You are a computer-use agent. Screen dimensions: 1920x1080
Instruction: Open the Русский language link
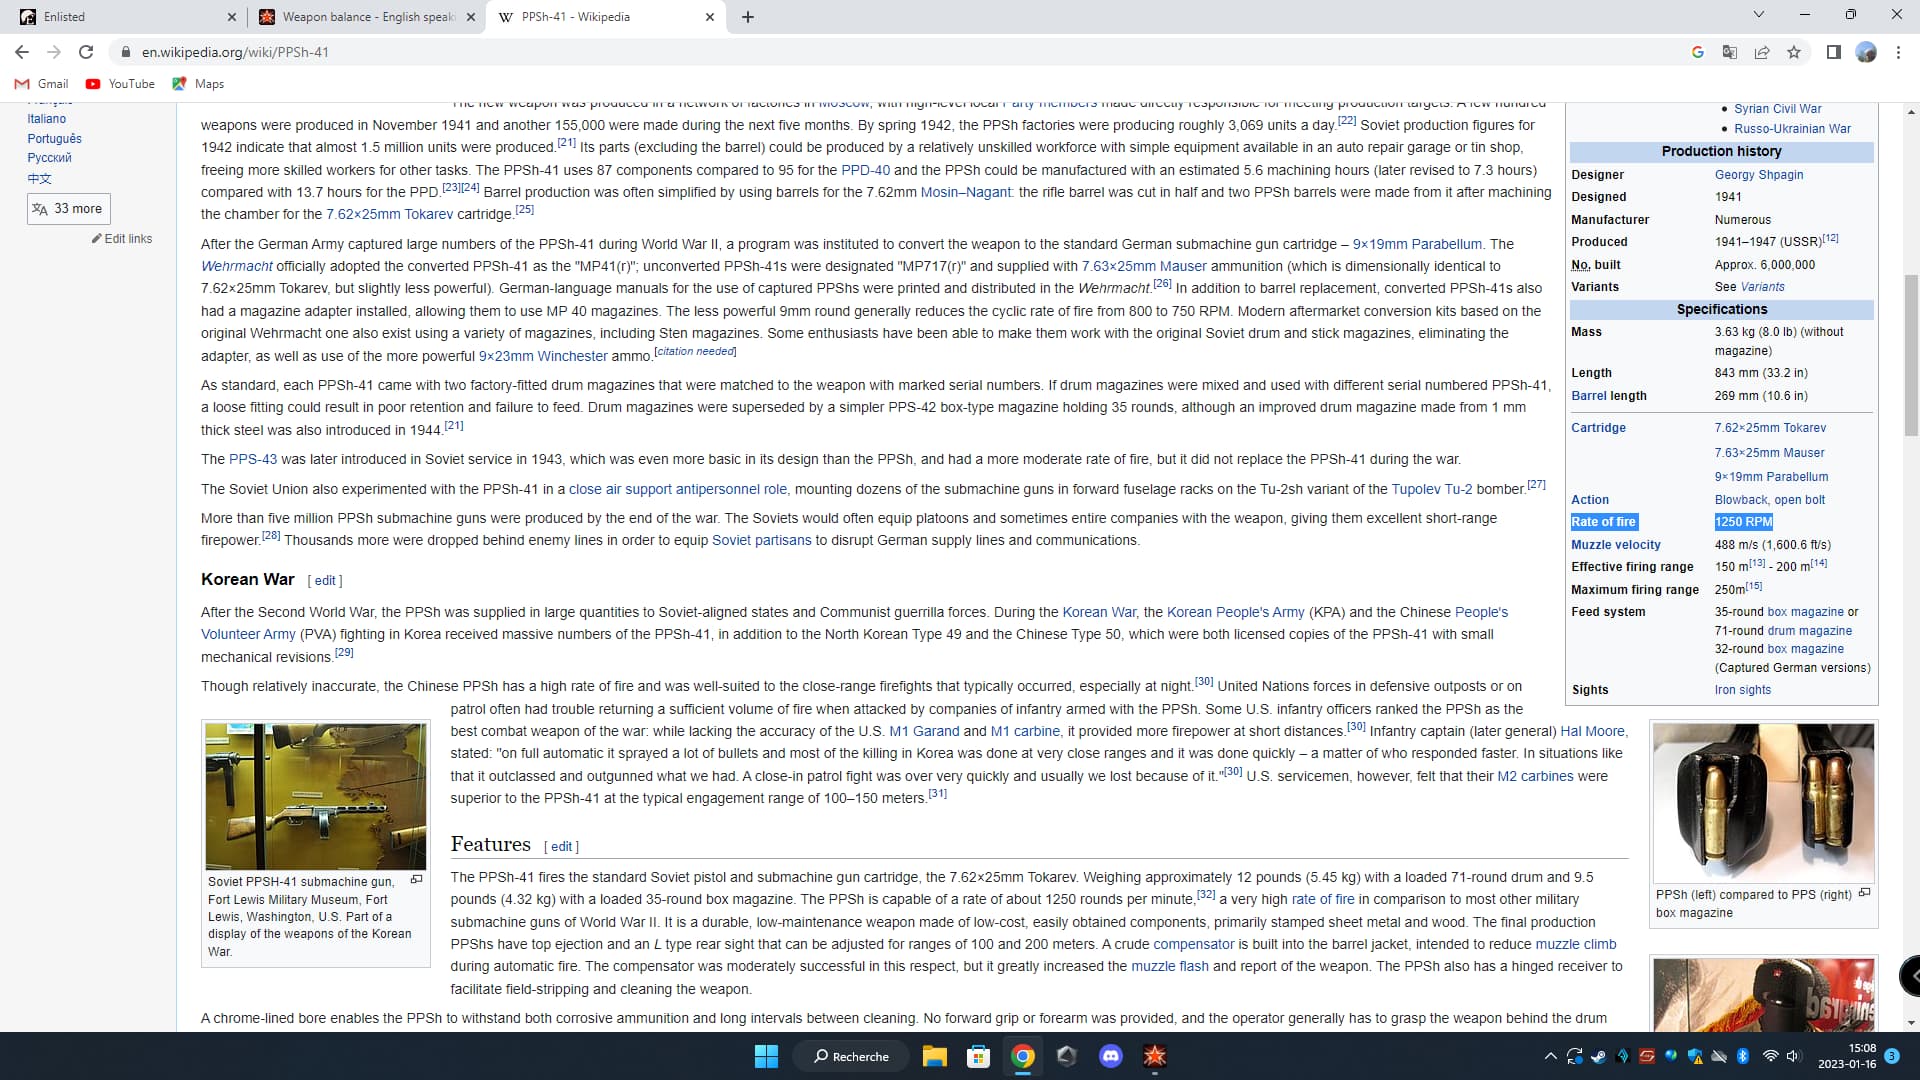tap(50, 158)
